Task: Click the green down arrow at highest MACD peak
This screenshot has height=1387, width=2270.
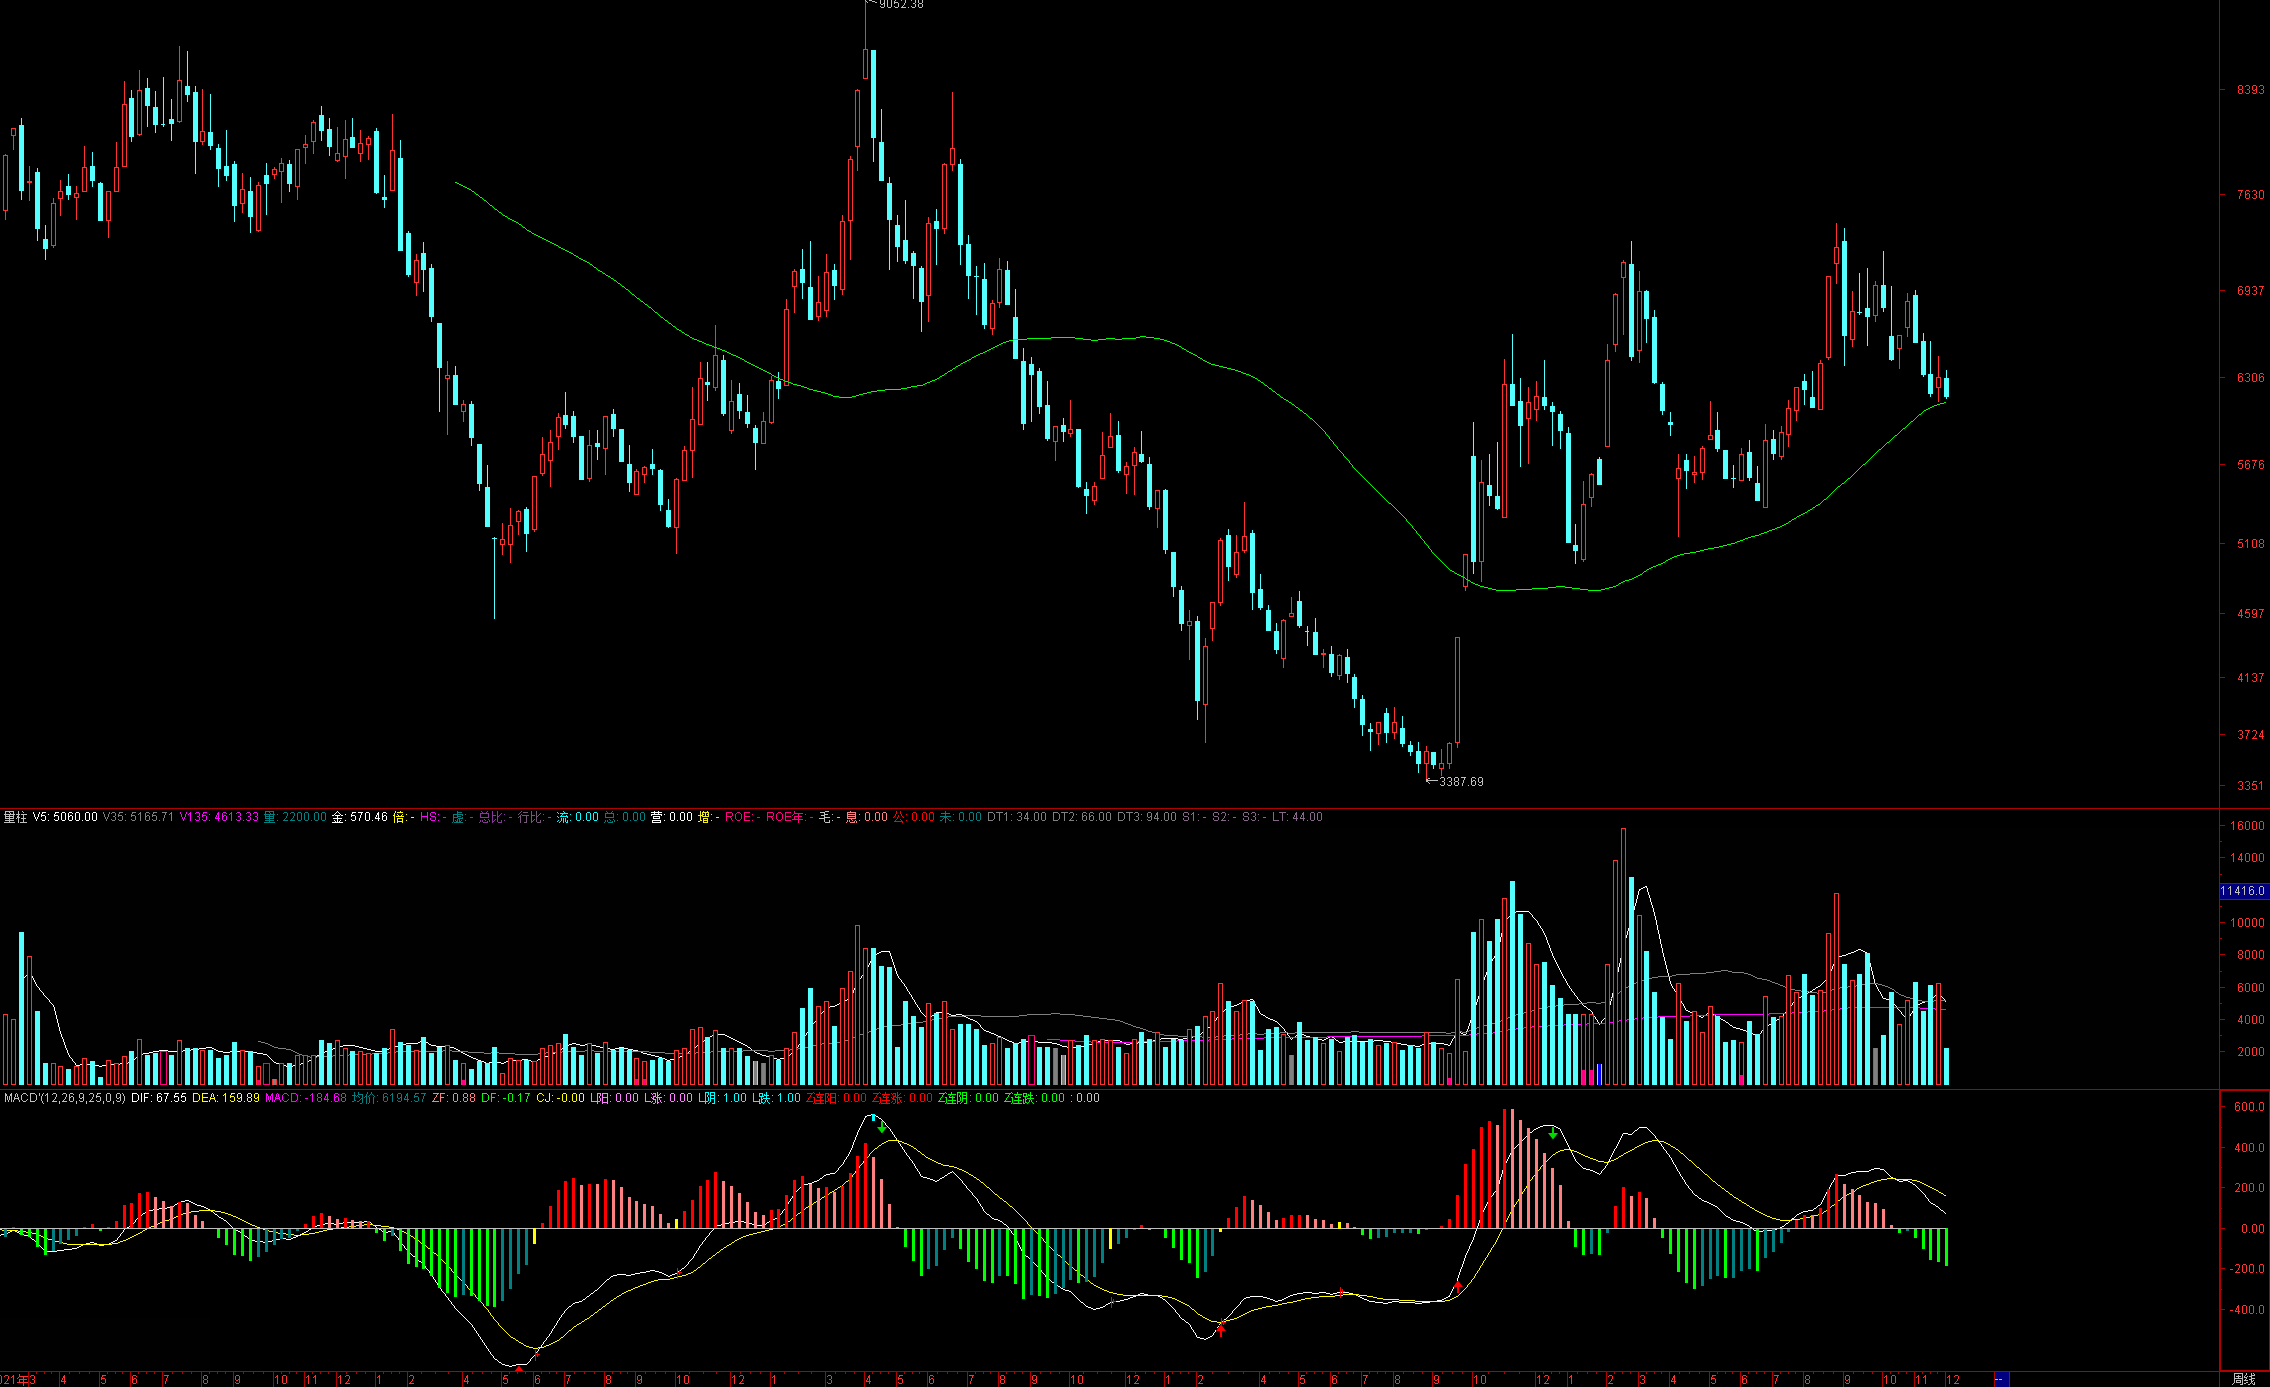Action: click(x=881, y=1127)
